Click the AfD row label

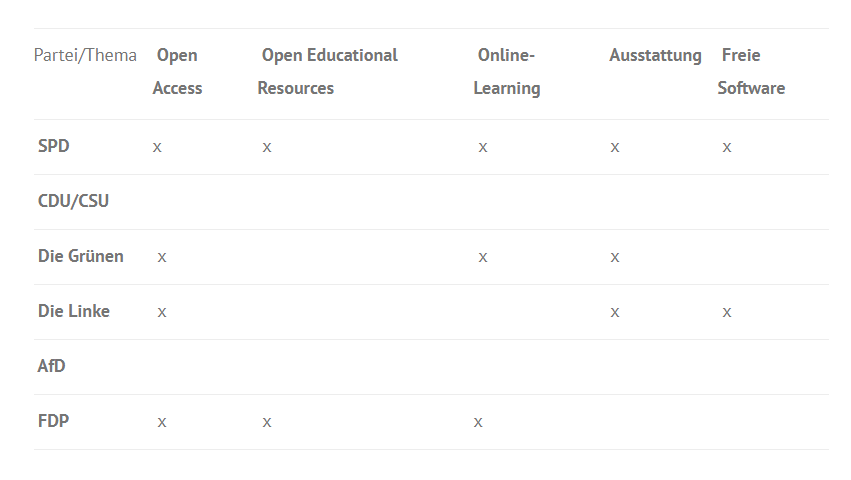coord(52,366)
